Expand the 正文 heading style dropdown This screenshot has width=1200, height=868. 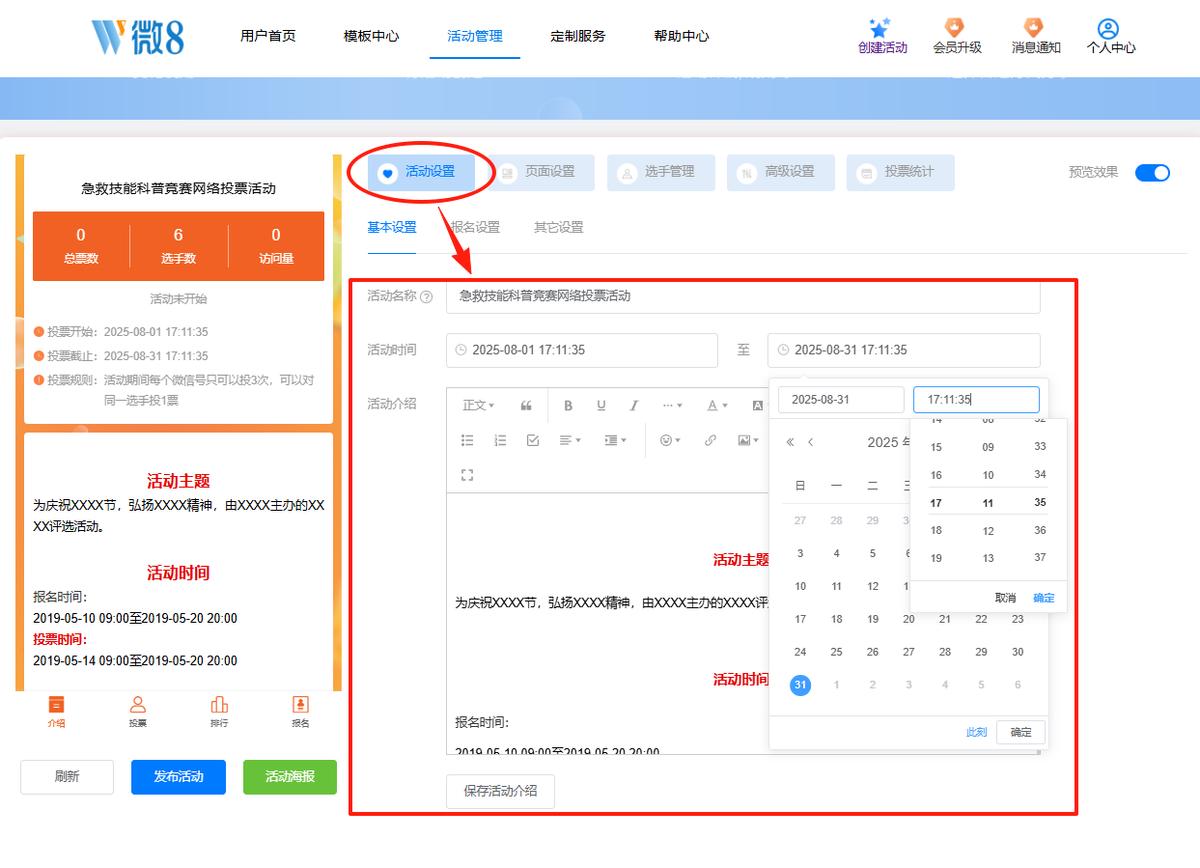click(478, 405)
